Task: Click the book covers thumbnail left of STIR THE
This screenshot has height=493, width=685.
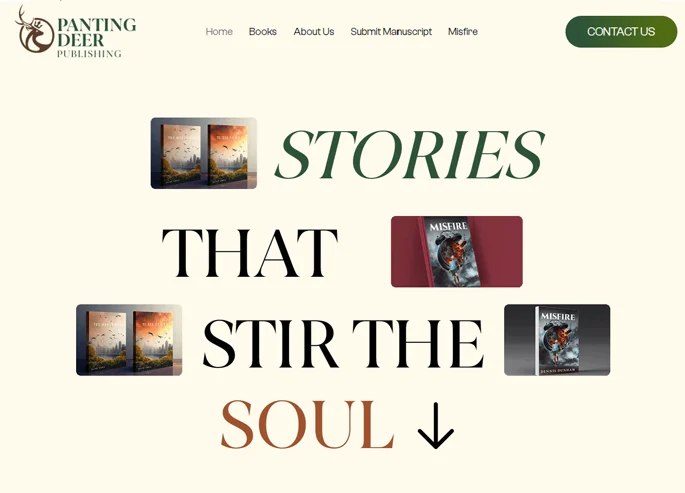Action: pos(129,340)
